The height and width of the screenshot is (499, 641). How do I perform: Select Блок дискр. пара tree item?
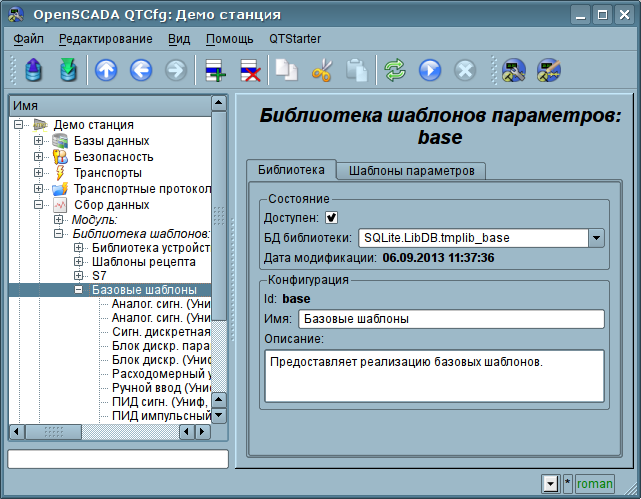161,346
